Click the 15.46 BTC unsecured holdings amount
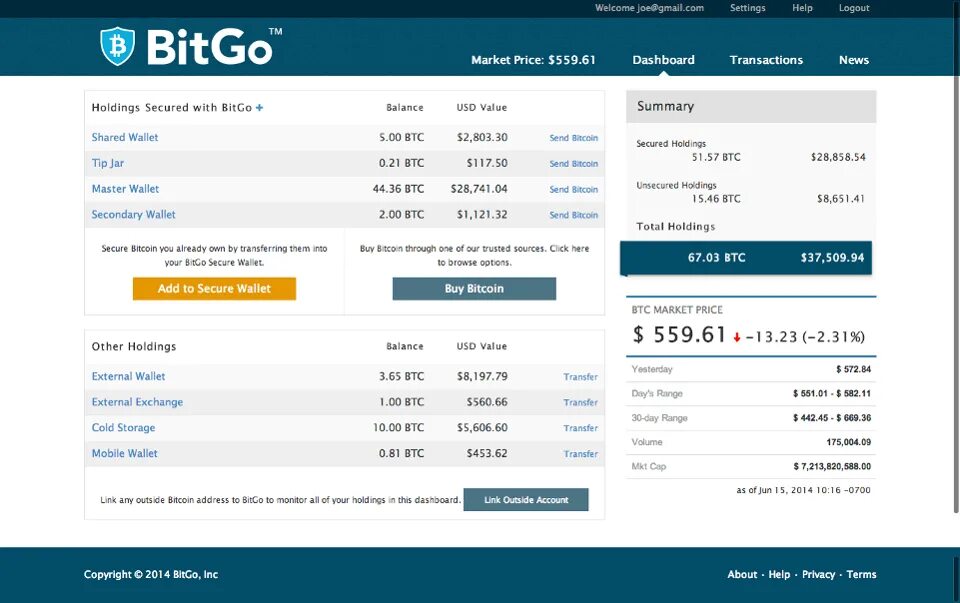Screen dimensions: 960x603 pyautogui.click(x=716, y=198)
